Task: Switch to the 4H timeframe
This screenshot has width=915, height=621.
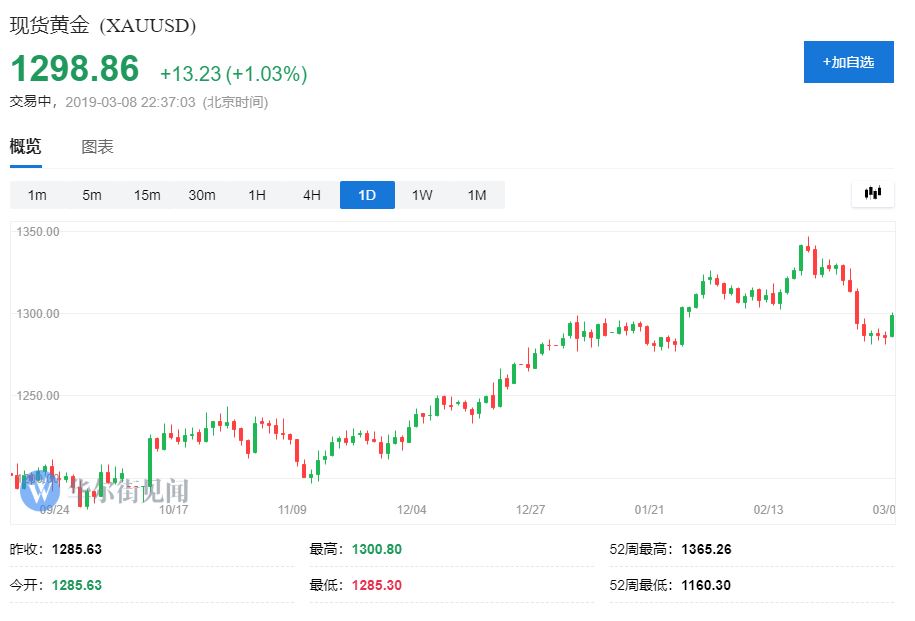Action: (x=312, y=195)
